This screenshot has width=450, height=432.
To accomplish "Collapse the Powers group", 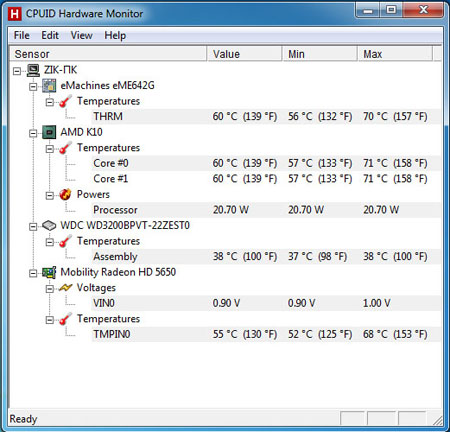I will click(49, 195).
